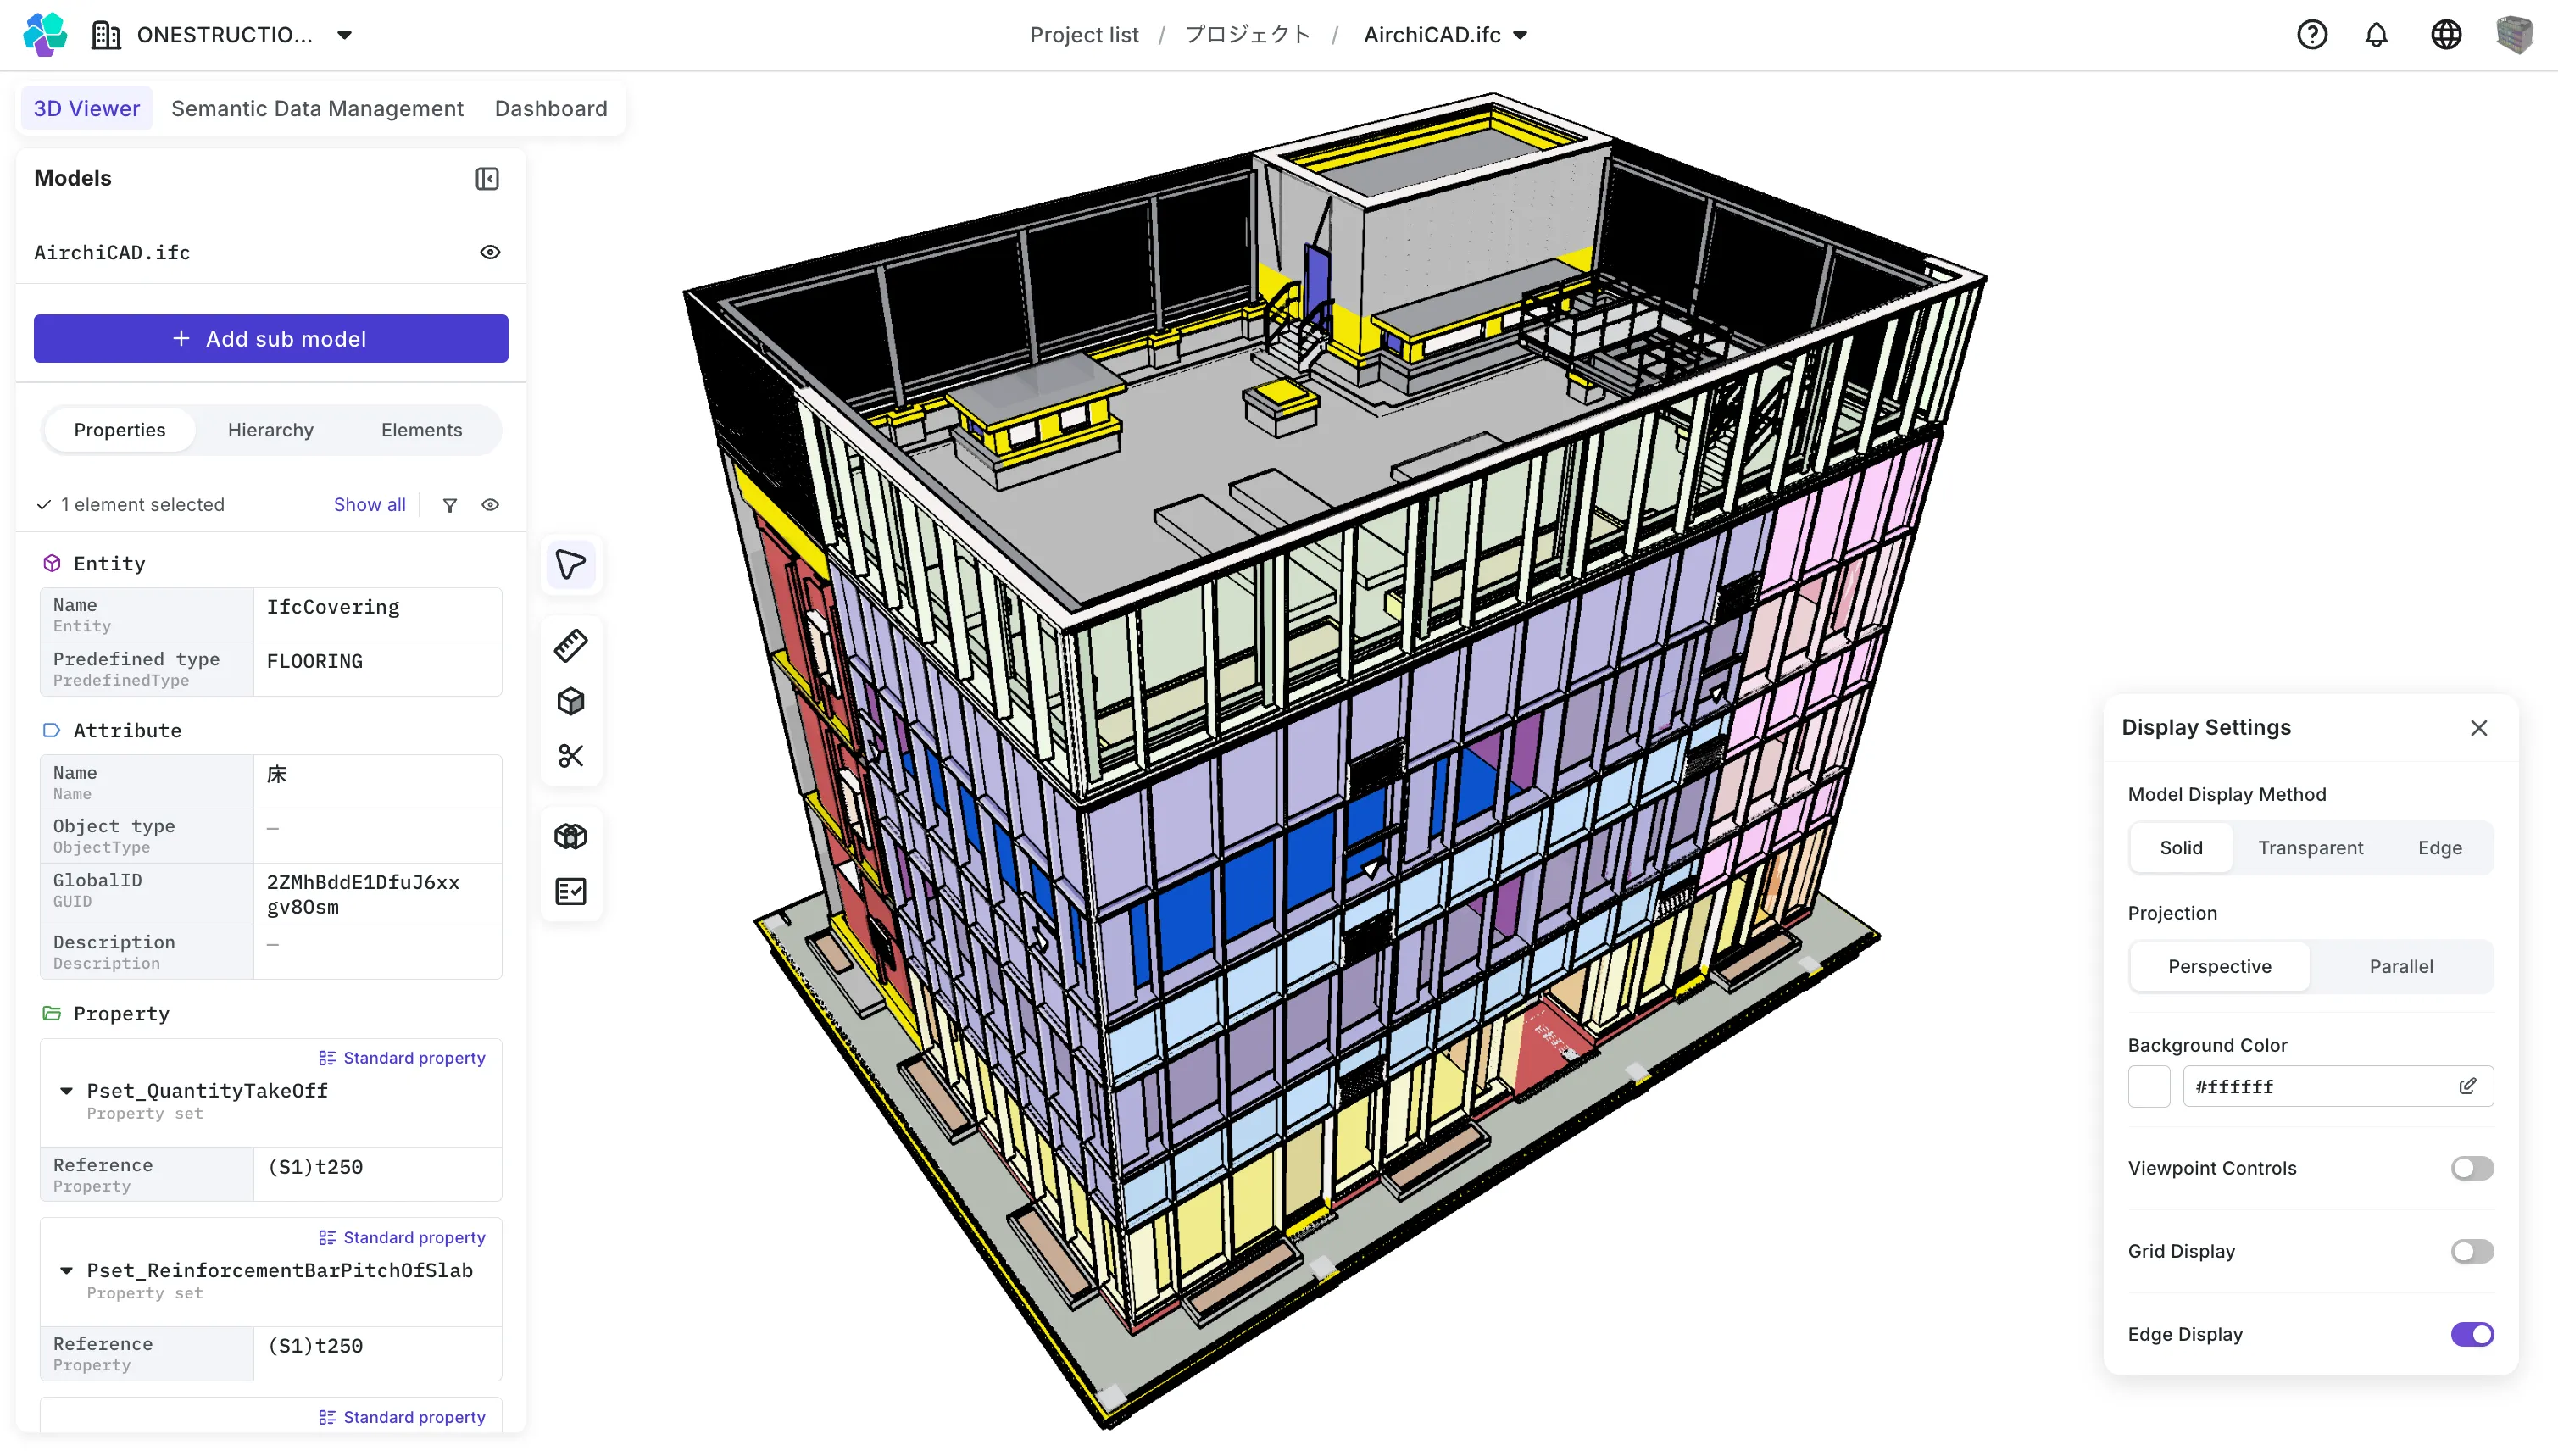Screen dimensions: 2558x1456
Task: Select Parallel projection
Action: click(x=2400, y=966)
